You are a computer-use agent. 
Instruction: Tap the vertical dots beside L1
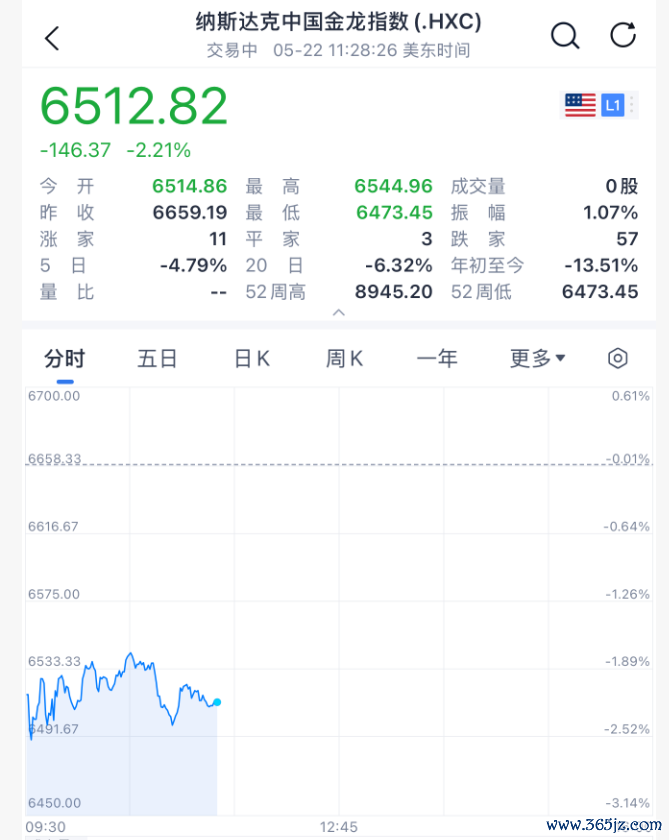pos(632,104)
